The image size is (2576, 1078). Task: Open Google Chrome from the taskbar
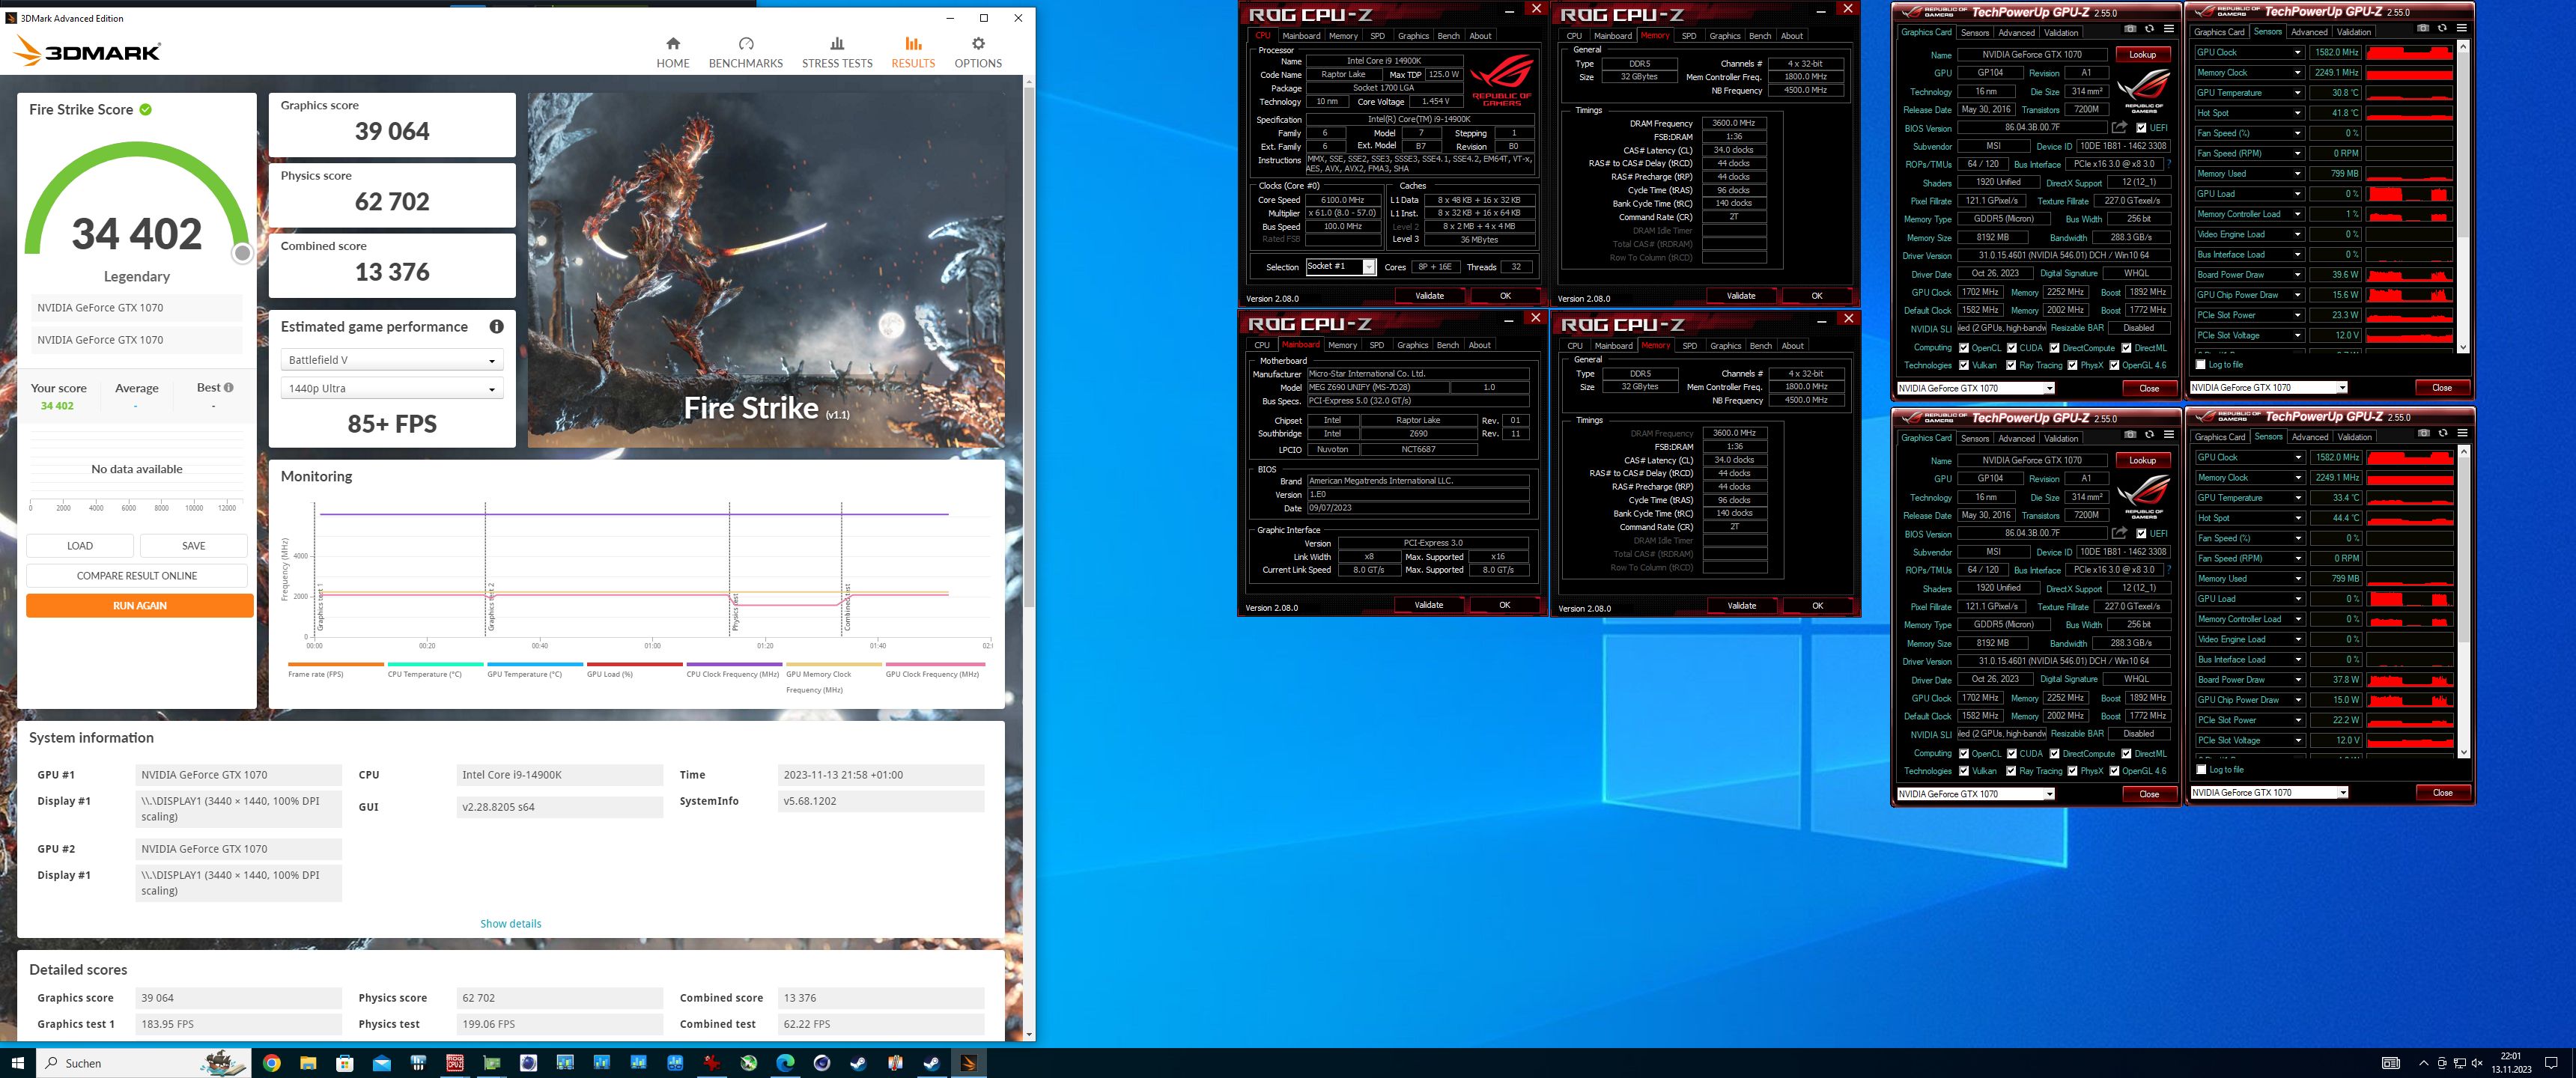[271, 1063]
